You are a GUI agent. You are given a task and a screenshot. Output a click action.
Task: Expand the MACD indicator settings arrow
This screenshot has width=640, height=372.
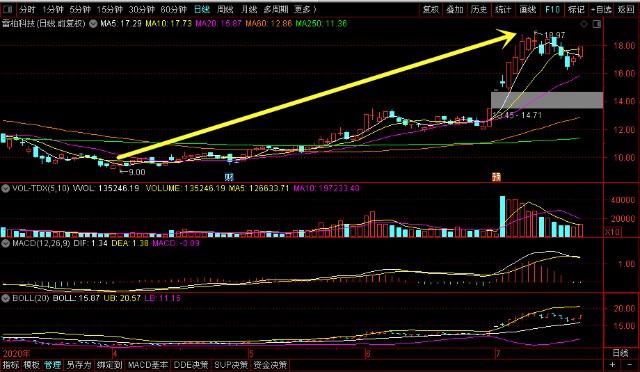[x=6, y=243]
